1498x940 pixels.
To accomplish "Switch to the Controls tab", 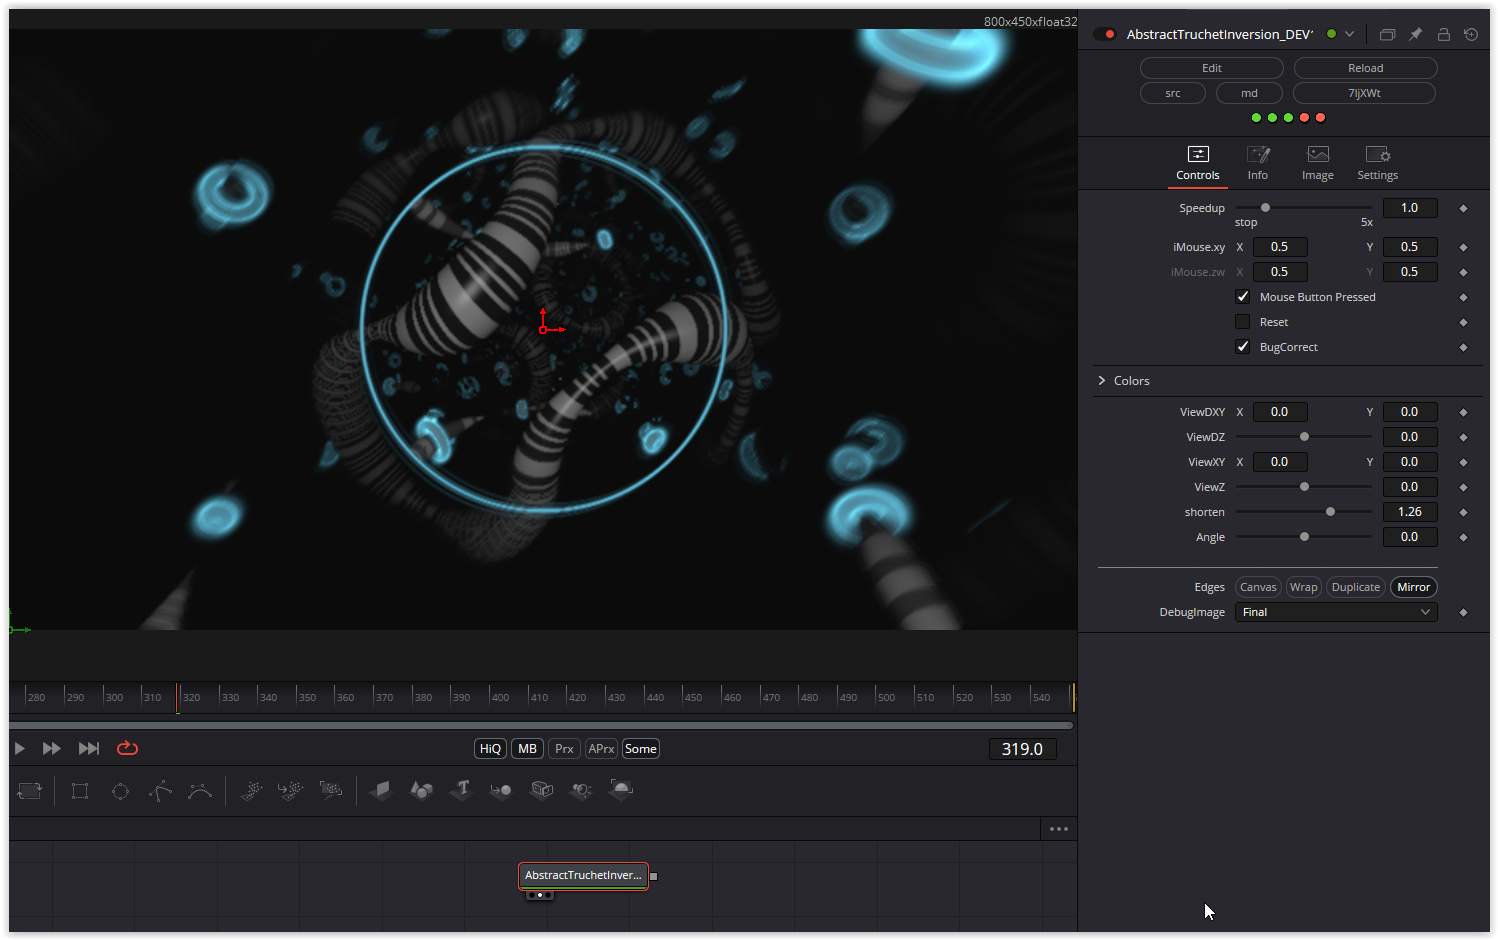I will pyautogui.click(x=1198, y=164).
